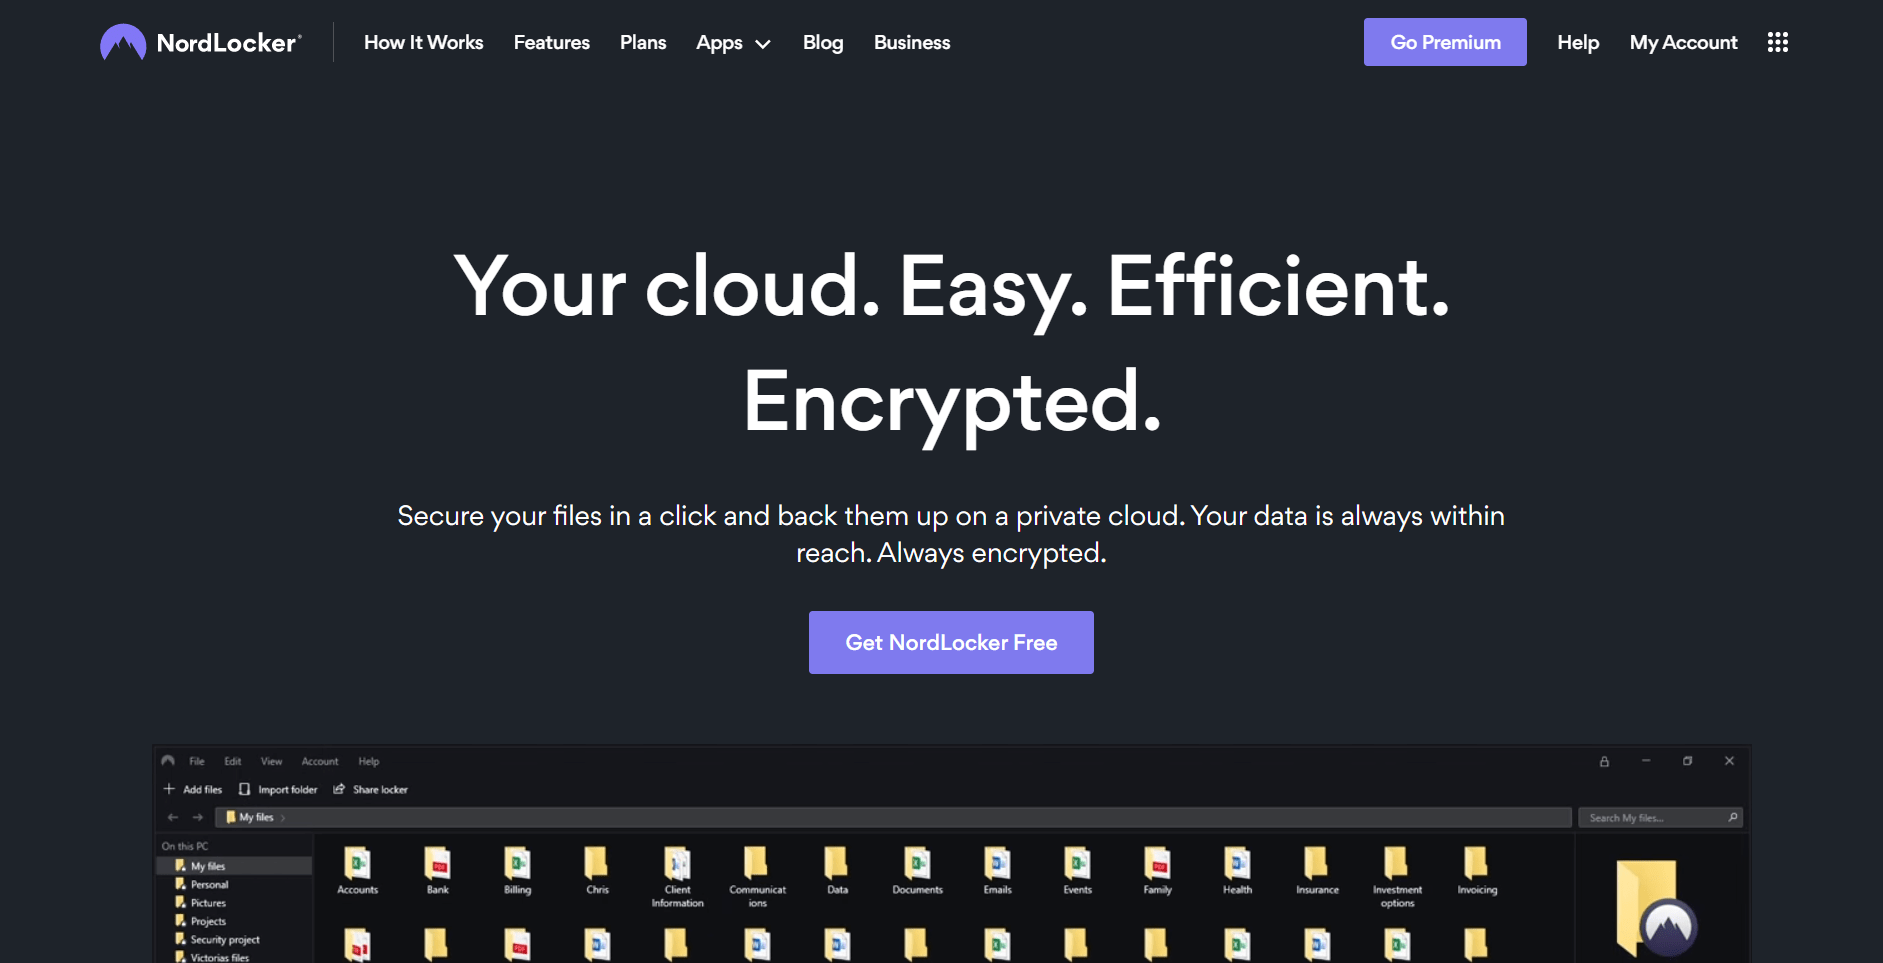Select the Family PDF icon in preview
1883x963 pixels.
pos(1157,863)
